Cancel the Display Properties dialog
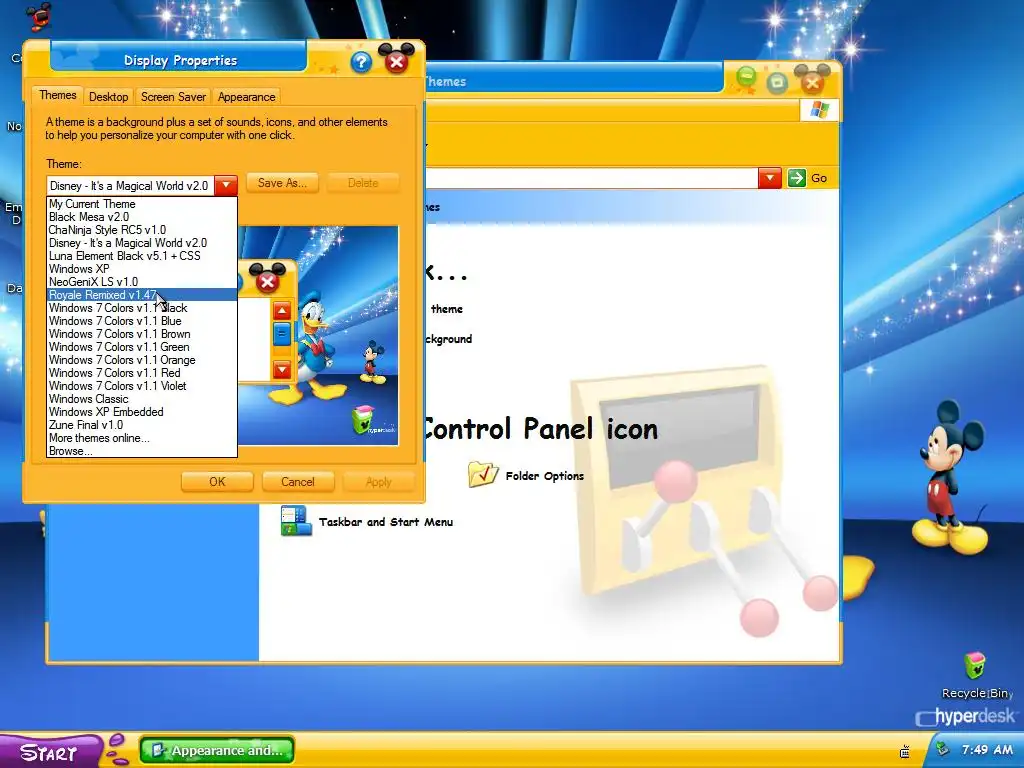 pos(298,482)
